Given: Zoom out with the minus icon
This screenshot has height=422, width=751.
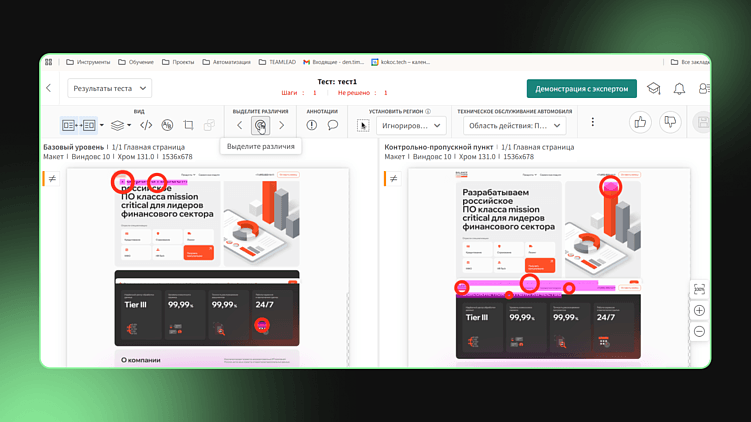Looking at the screenshot, I should pyautogui.click(x=699, y=331).
